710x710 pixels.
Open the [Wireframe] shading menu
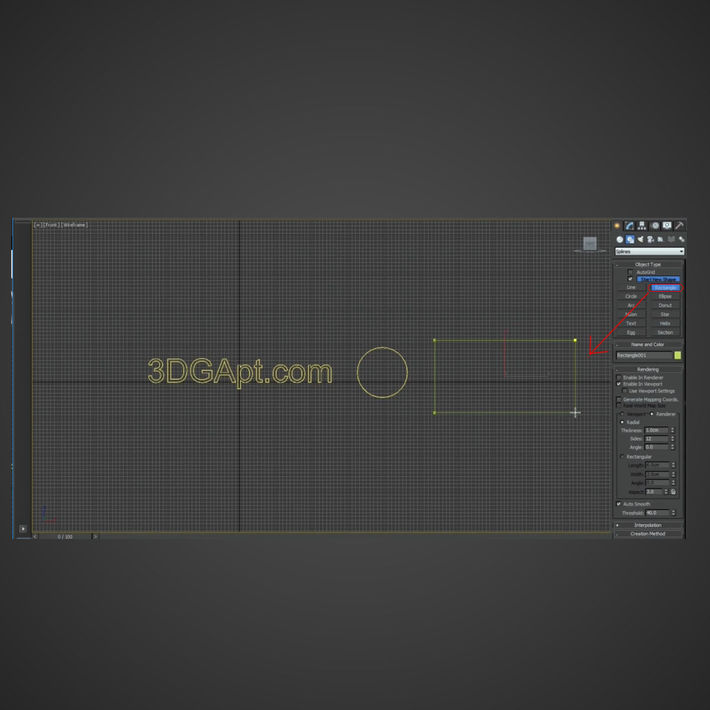74,225
